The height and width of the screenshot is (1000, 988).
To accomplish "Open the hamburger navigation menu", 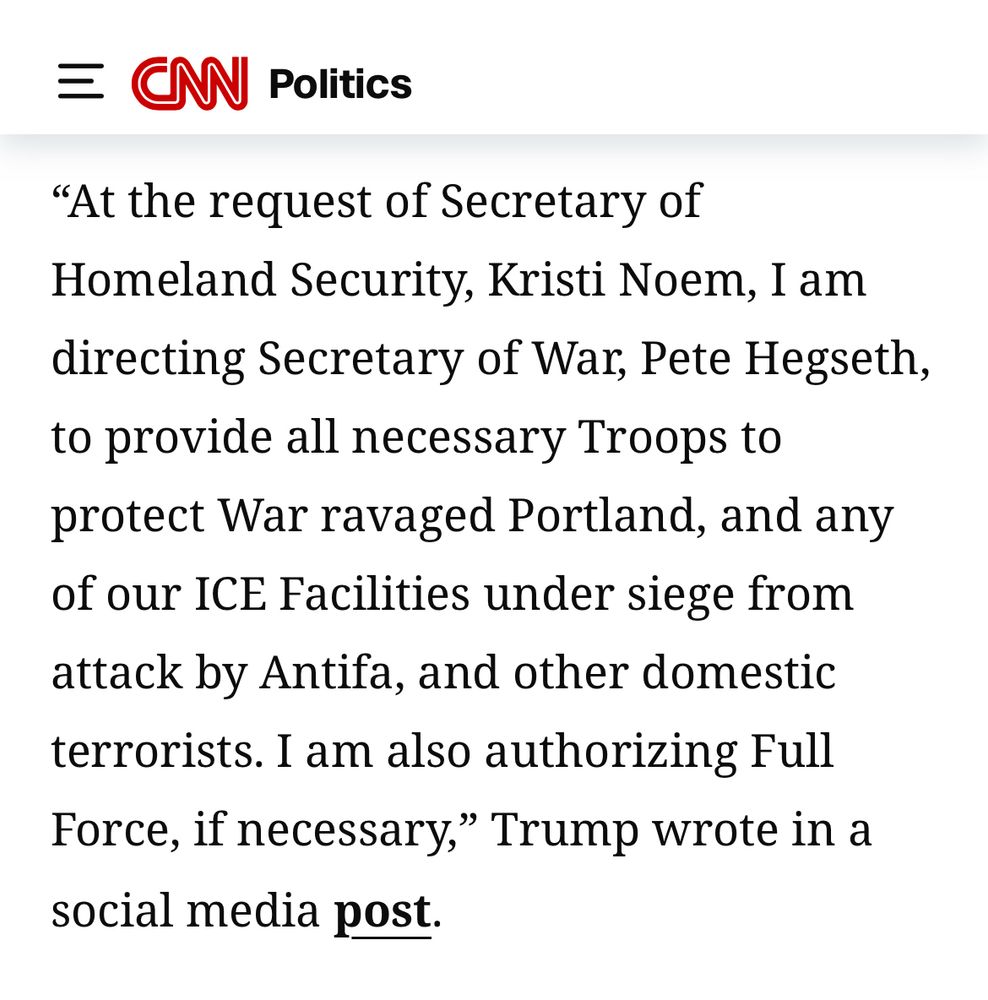I will point(80,82).
